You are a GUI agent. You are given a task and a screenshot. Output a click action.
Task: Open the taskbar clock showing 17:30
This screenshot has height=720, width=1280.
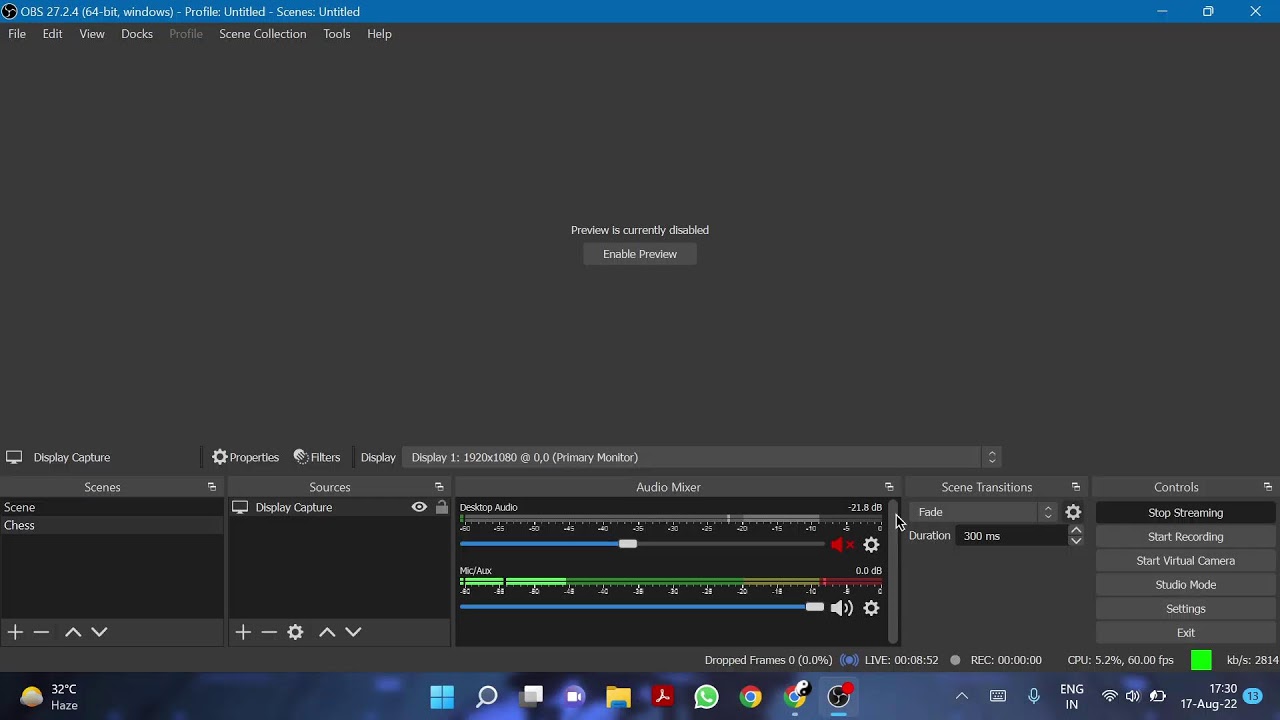(1209, 696)
